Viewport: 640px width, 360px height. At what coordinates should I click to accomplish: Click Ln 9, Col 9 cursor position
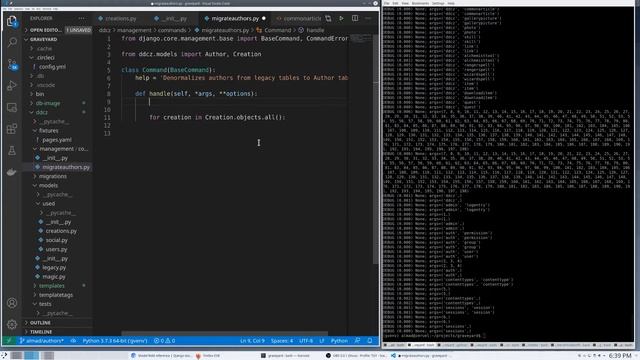pos(252,340)
